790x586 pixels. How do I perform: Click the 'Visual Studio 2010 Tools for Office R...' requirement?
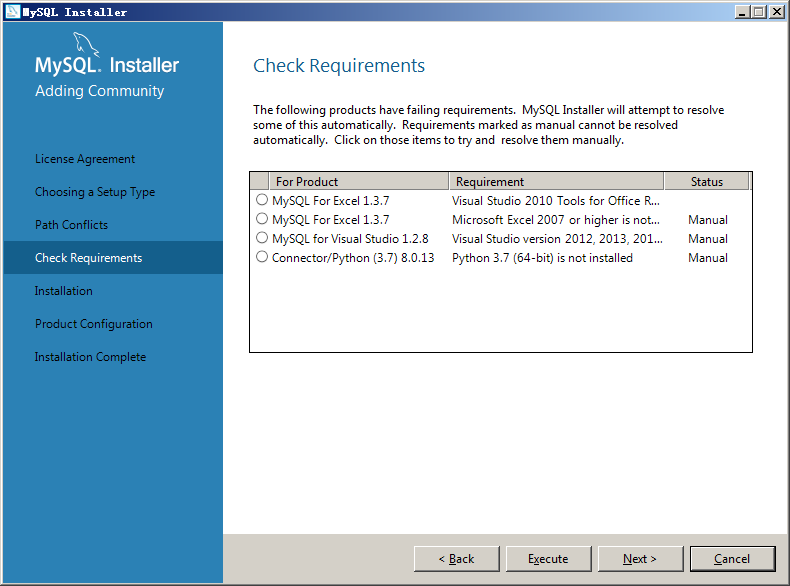click(556, 201)
